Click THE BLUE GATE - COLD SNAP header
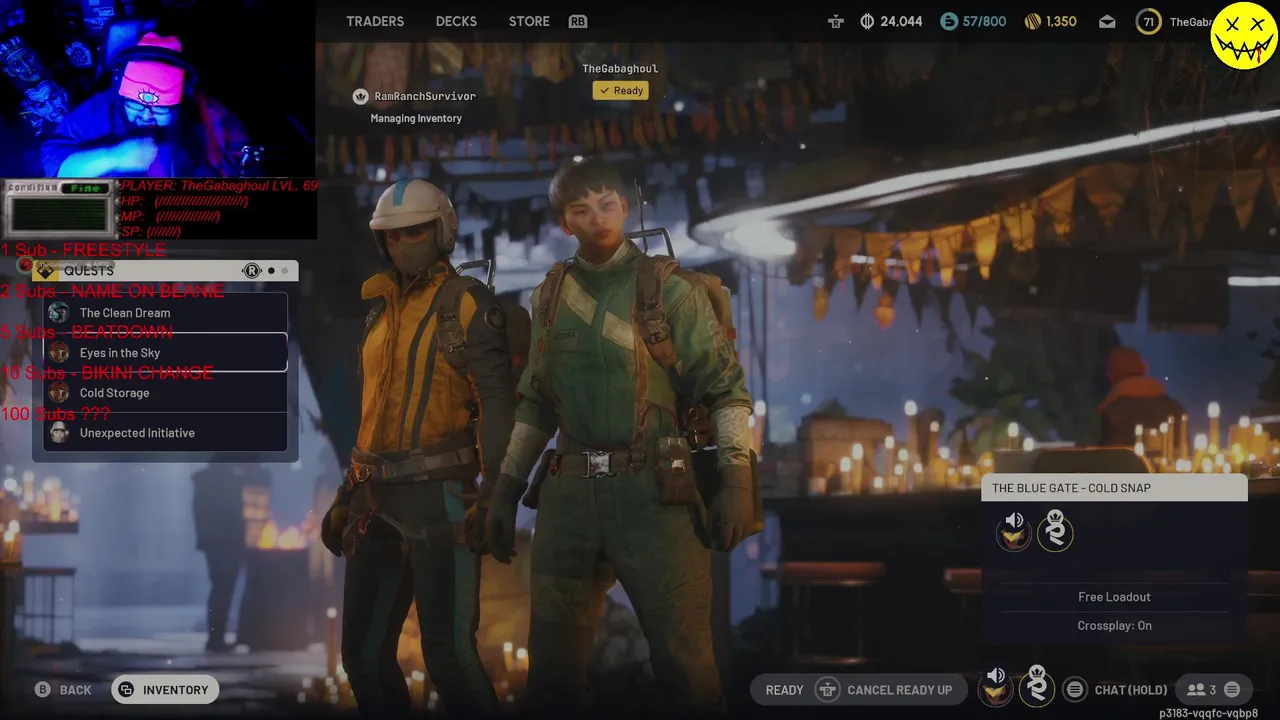Viewport: 1280px width, 720px height. point(1114,488)
